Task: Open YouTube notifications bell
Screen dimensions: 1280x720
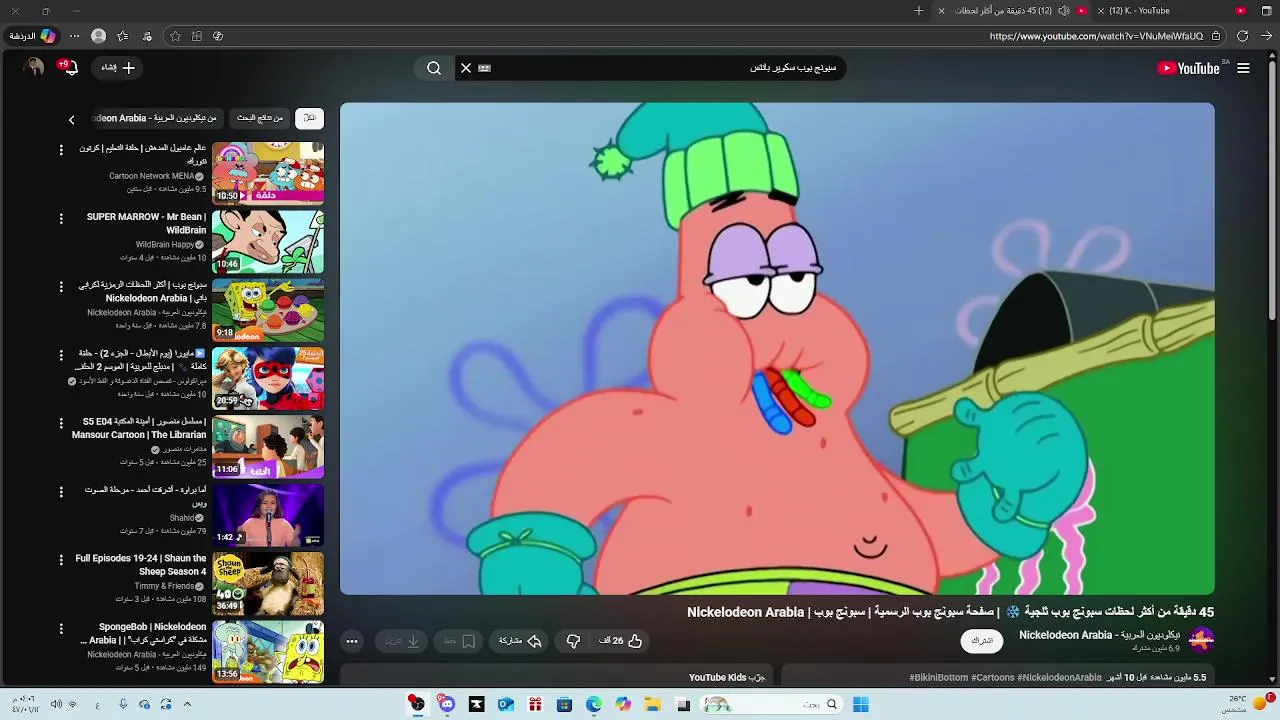Action: pyautogui.click(x=69, y=68)
